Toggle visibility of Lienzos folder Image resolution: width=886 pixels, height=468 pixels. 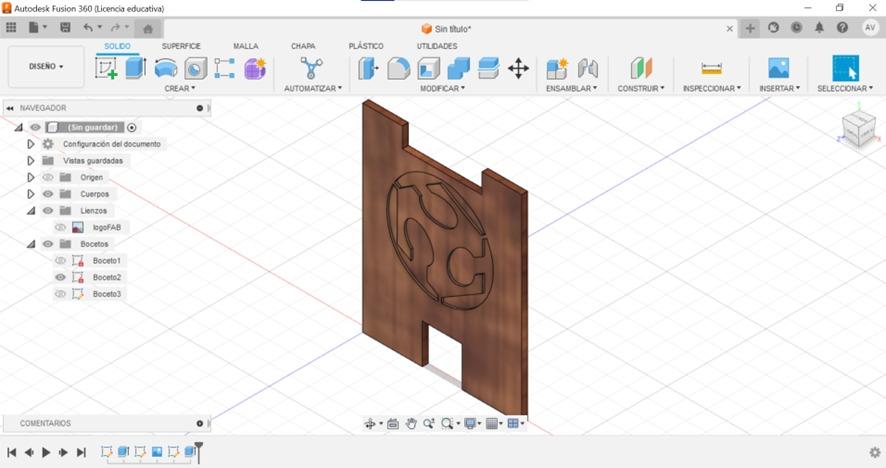coord(48,211)
